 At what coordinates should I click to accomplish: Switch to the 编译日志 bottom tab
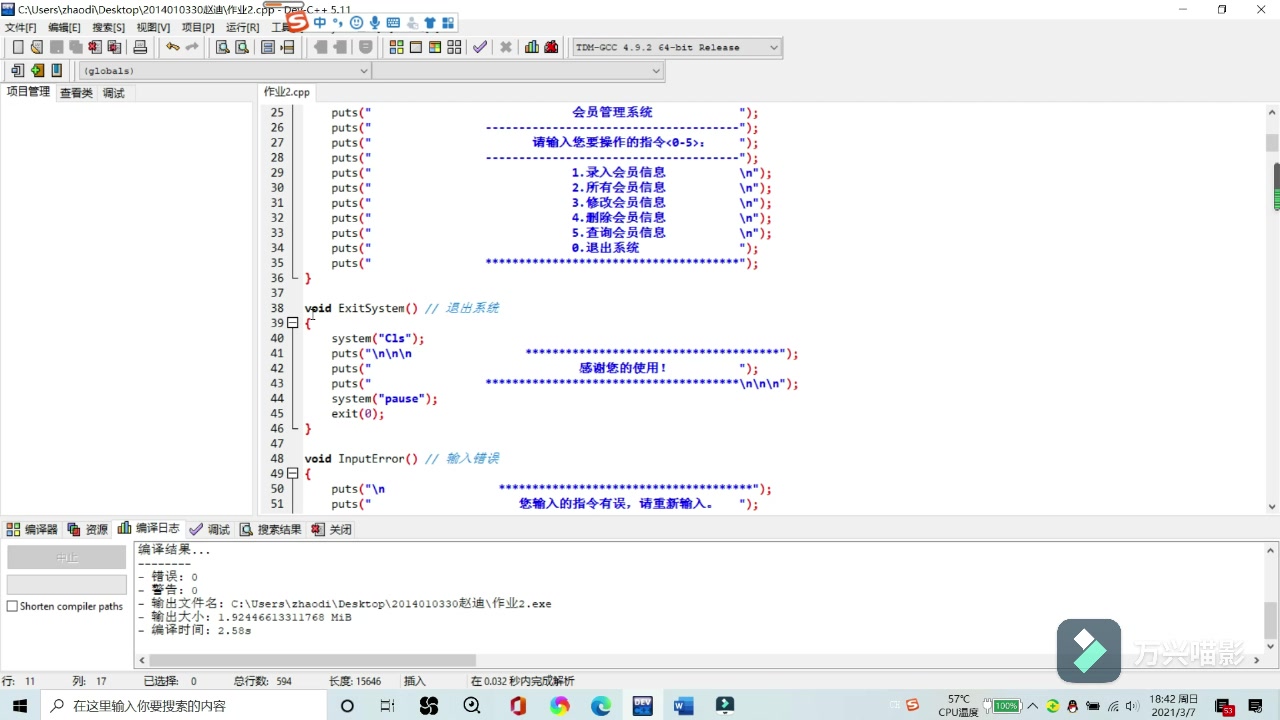(149, 528)
